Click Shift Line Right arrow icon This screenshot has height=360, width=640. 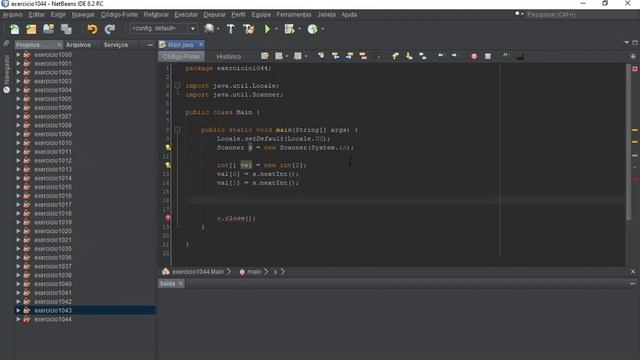[454, 55]
